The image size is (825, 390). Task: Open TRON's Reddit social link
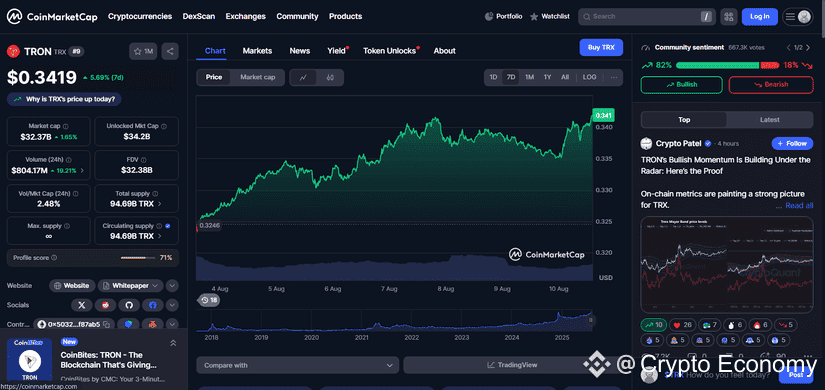click(105, 305)
